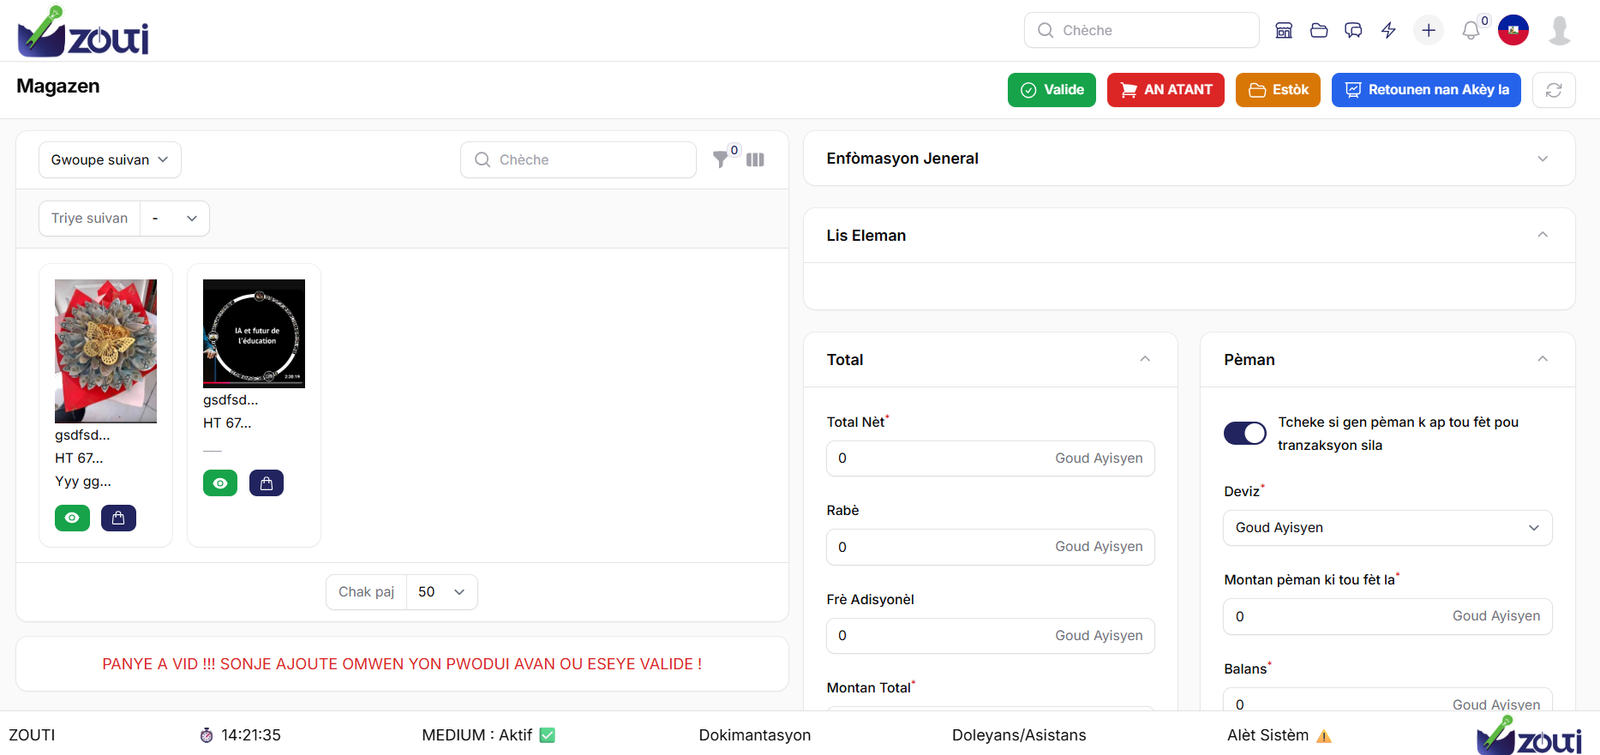Click the plus add icon in header

1428,30
